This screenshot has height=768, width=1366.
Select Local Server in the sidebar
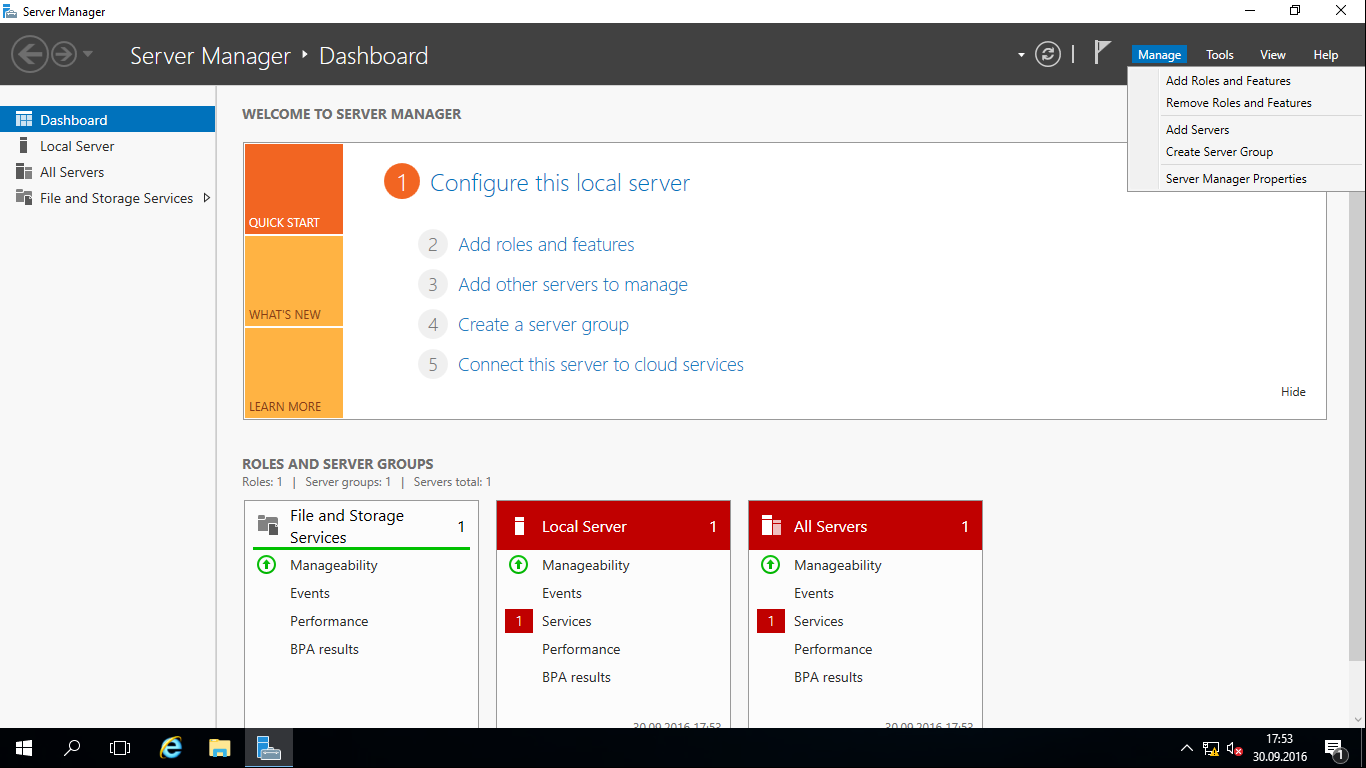pyautogui.click(x=107, y=146)
